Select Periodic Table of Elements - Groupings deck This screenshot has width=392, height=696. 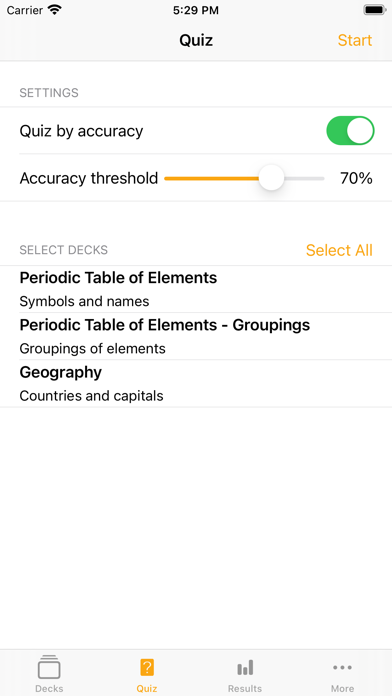(x=196, y=336)
